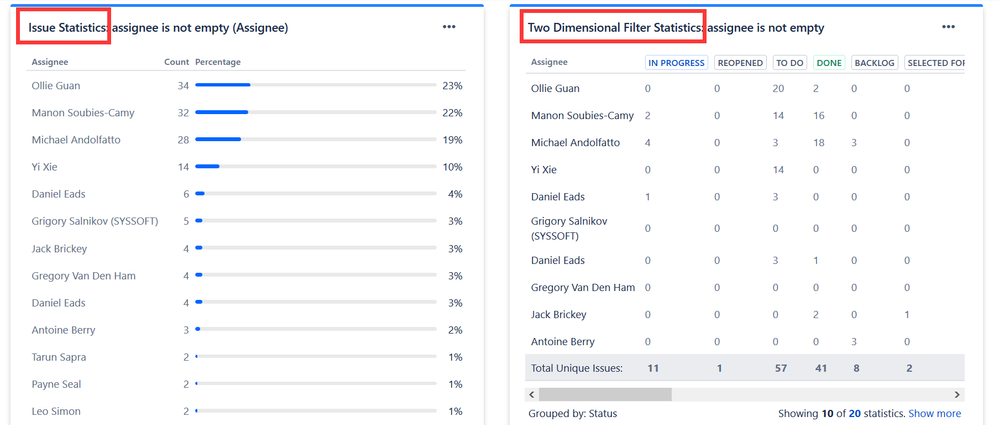The height and width of the screenshot is (425, 999).
Task: Open the Two Dimensional Filter Statistics options menu
Action: [x=948, y=27]
